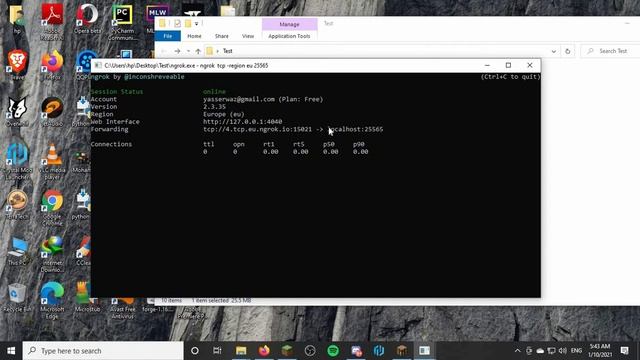Image resolution: width=640 pixels, height=360 pixels.
Task: Click Search Test input field
Action: pos(611,51)
